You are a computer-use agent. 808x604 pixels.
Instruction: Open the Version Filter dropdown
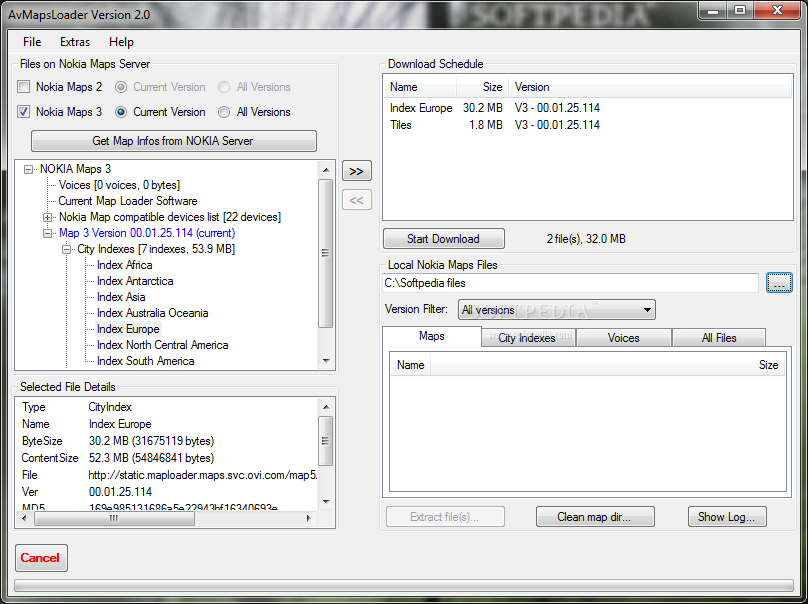tap(557, 310)
